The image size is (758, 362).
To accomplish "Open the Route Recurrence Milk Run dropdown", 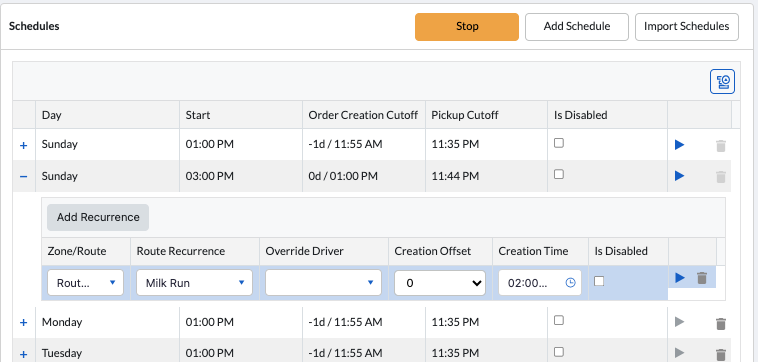I will coord(194,283).
